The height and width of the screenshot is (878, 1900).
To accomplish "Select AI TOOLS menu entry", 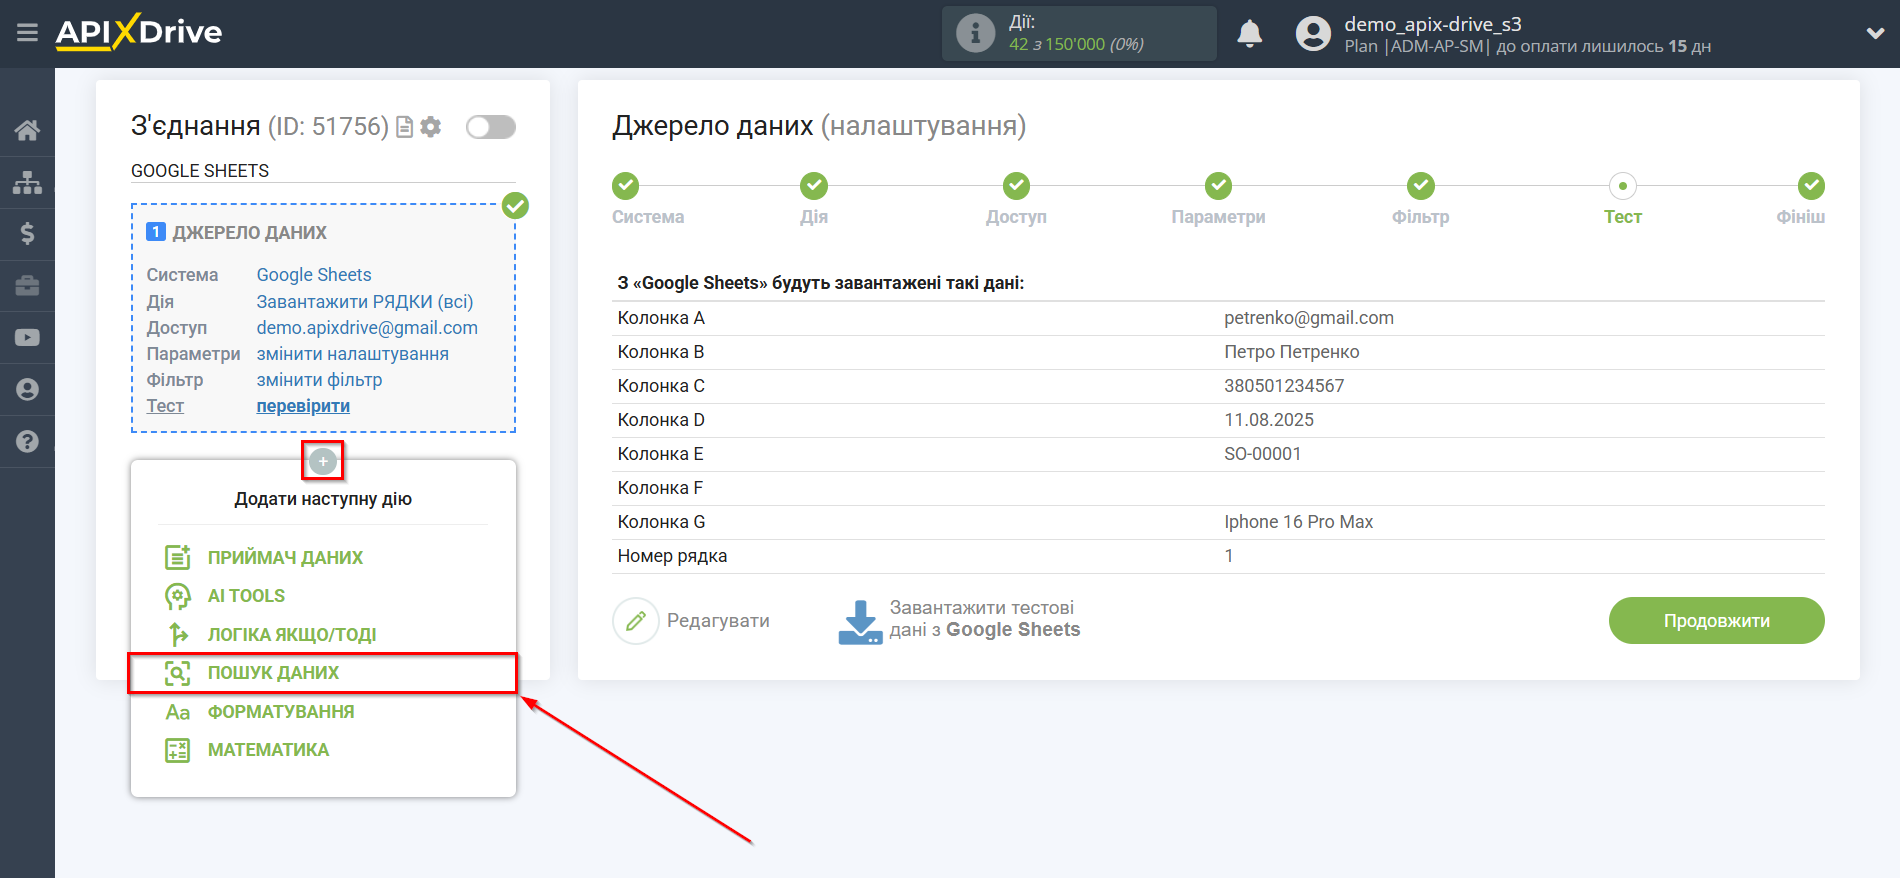I will (246, 596).
